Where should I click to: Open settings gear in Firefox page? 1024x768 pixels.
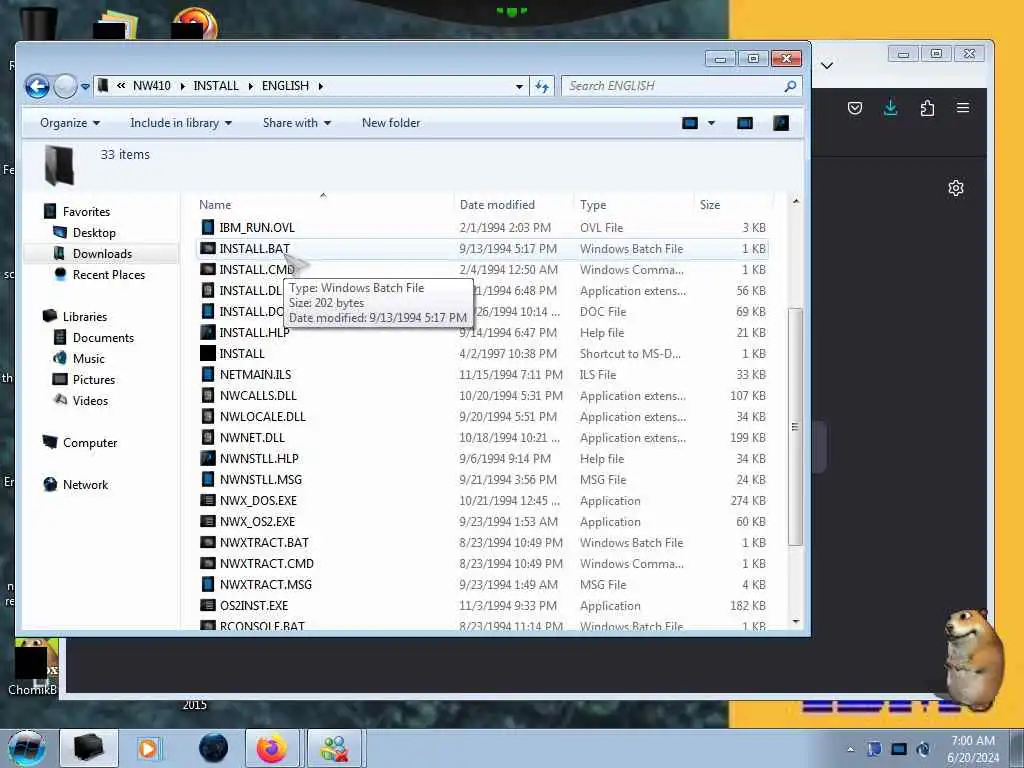tap(956, 188)
